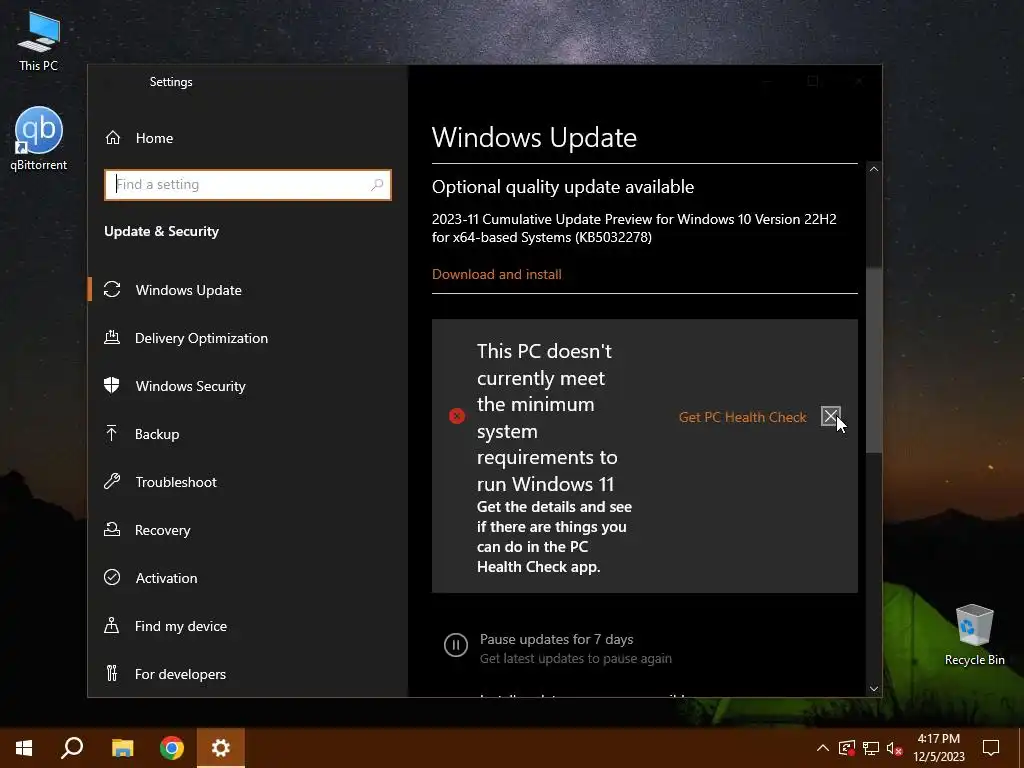Open File Explorer from taskbar
Image resolution: width=1024 pixels, height=768 pixels.
(122, 748)
